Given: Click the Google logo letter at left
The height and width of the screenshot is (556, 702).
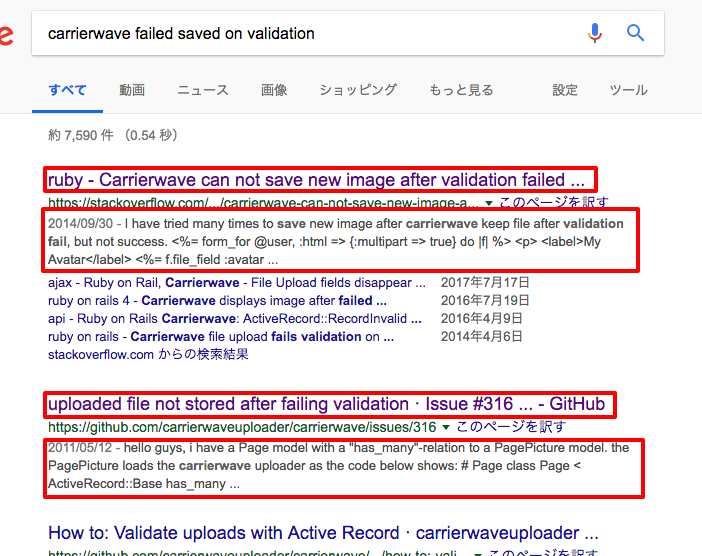Looking at the screenshot, I should click(6, 35).
